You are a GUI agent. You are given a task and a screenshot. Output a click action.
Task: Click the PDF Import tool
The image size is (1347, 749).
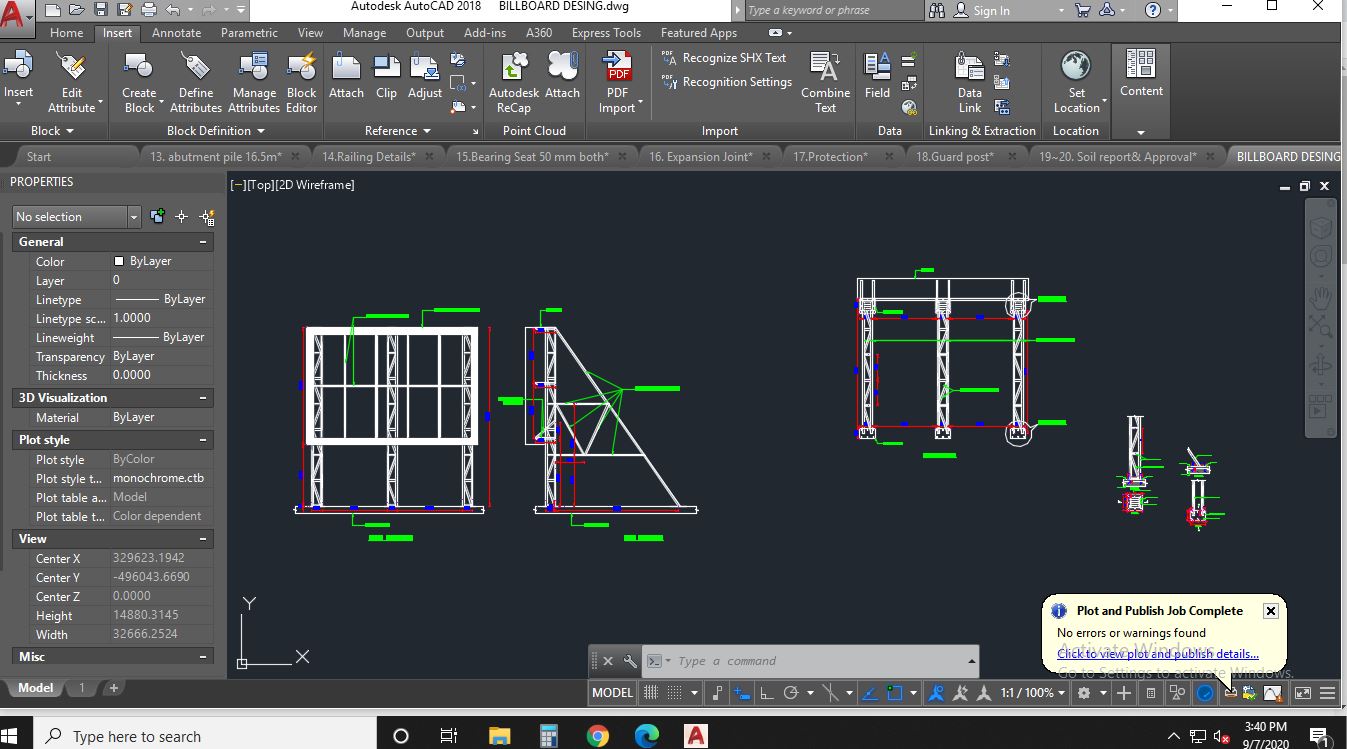[617, 80]
